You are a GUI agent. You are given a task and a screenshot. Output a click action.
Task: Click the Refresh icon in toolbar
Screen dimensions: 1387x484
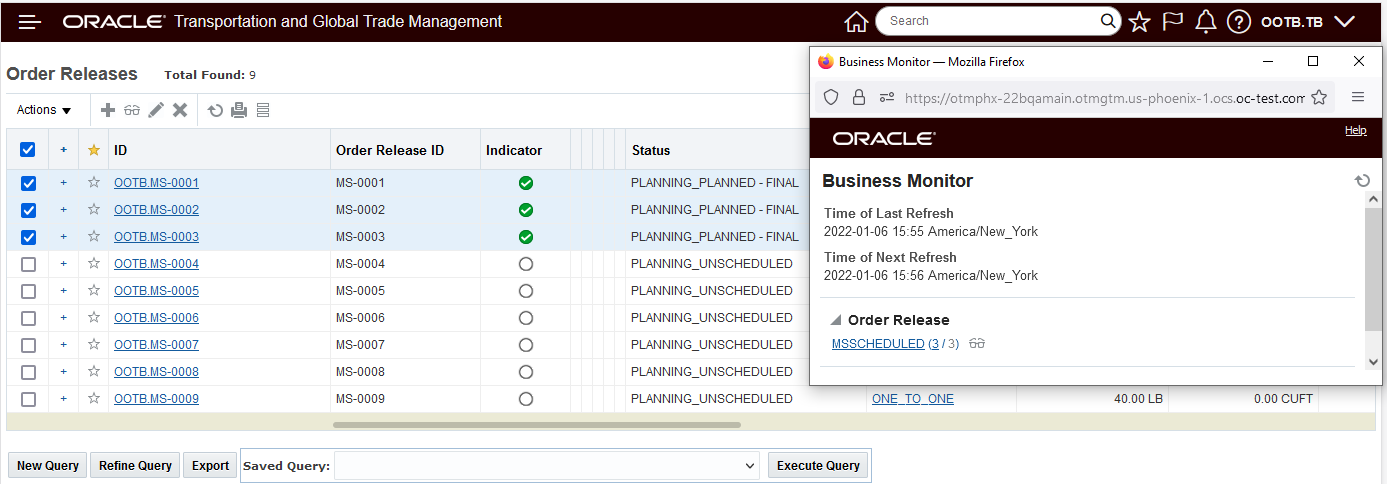[x=215, y=110]
